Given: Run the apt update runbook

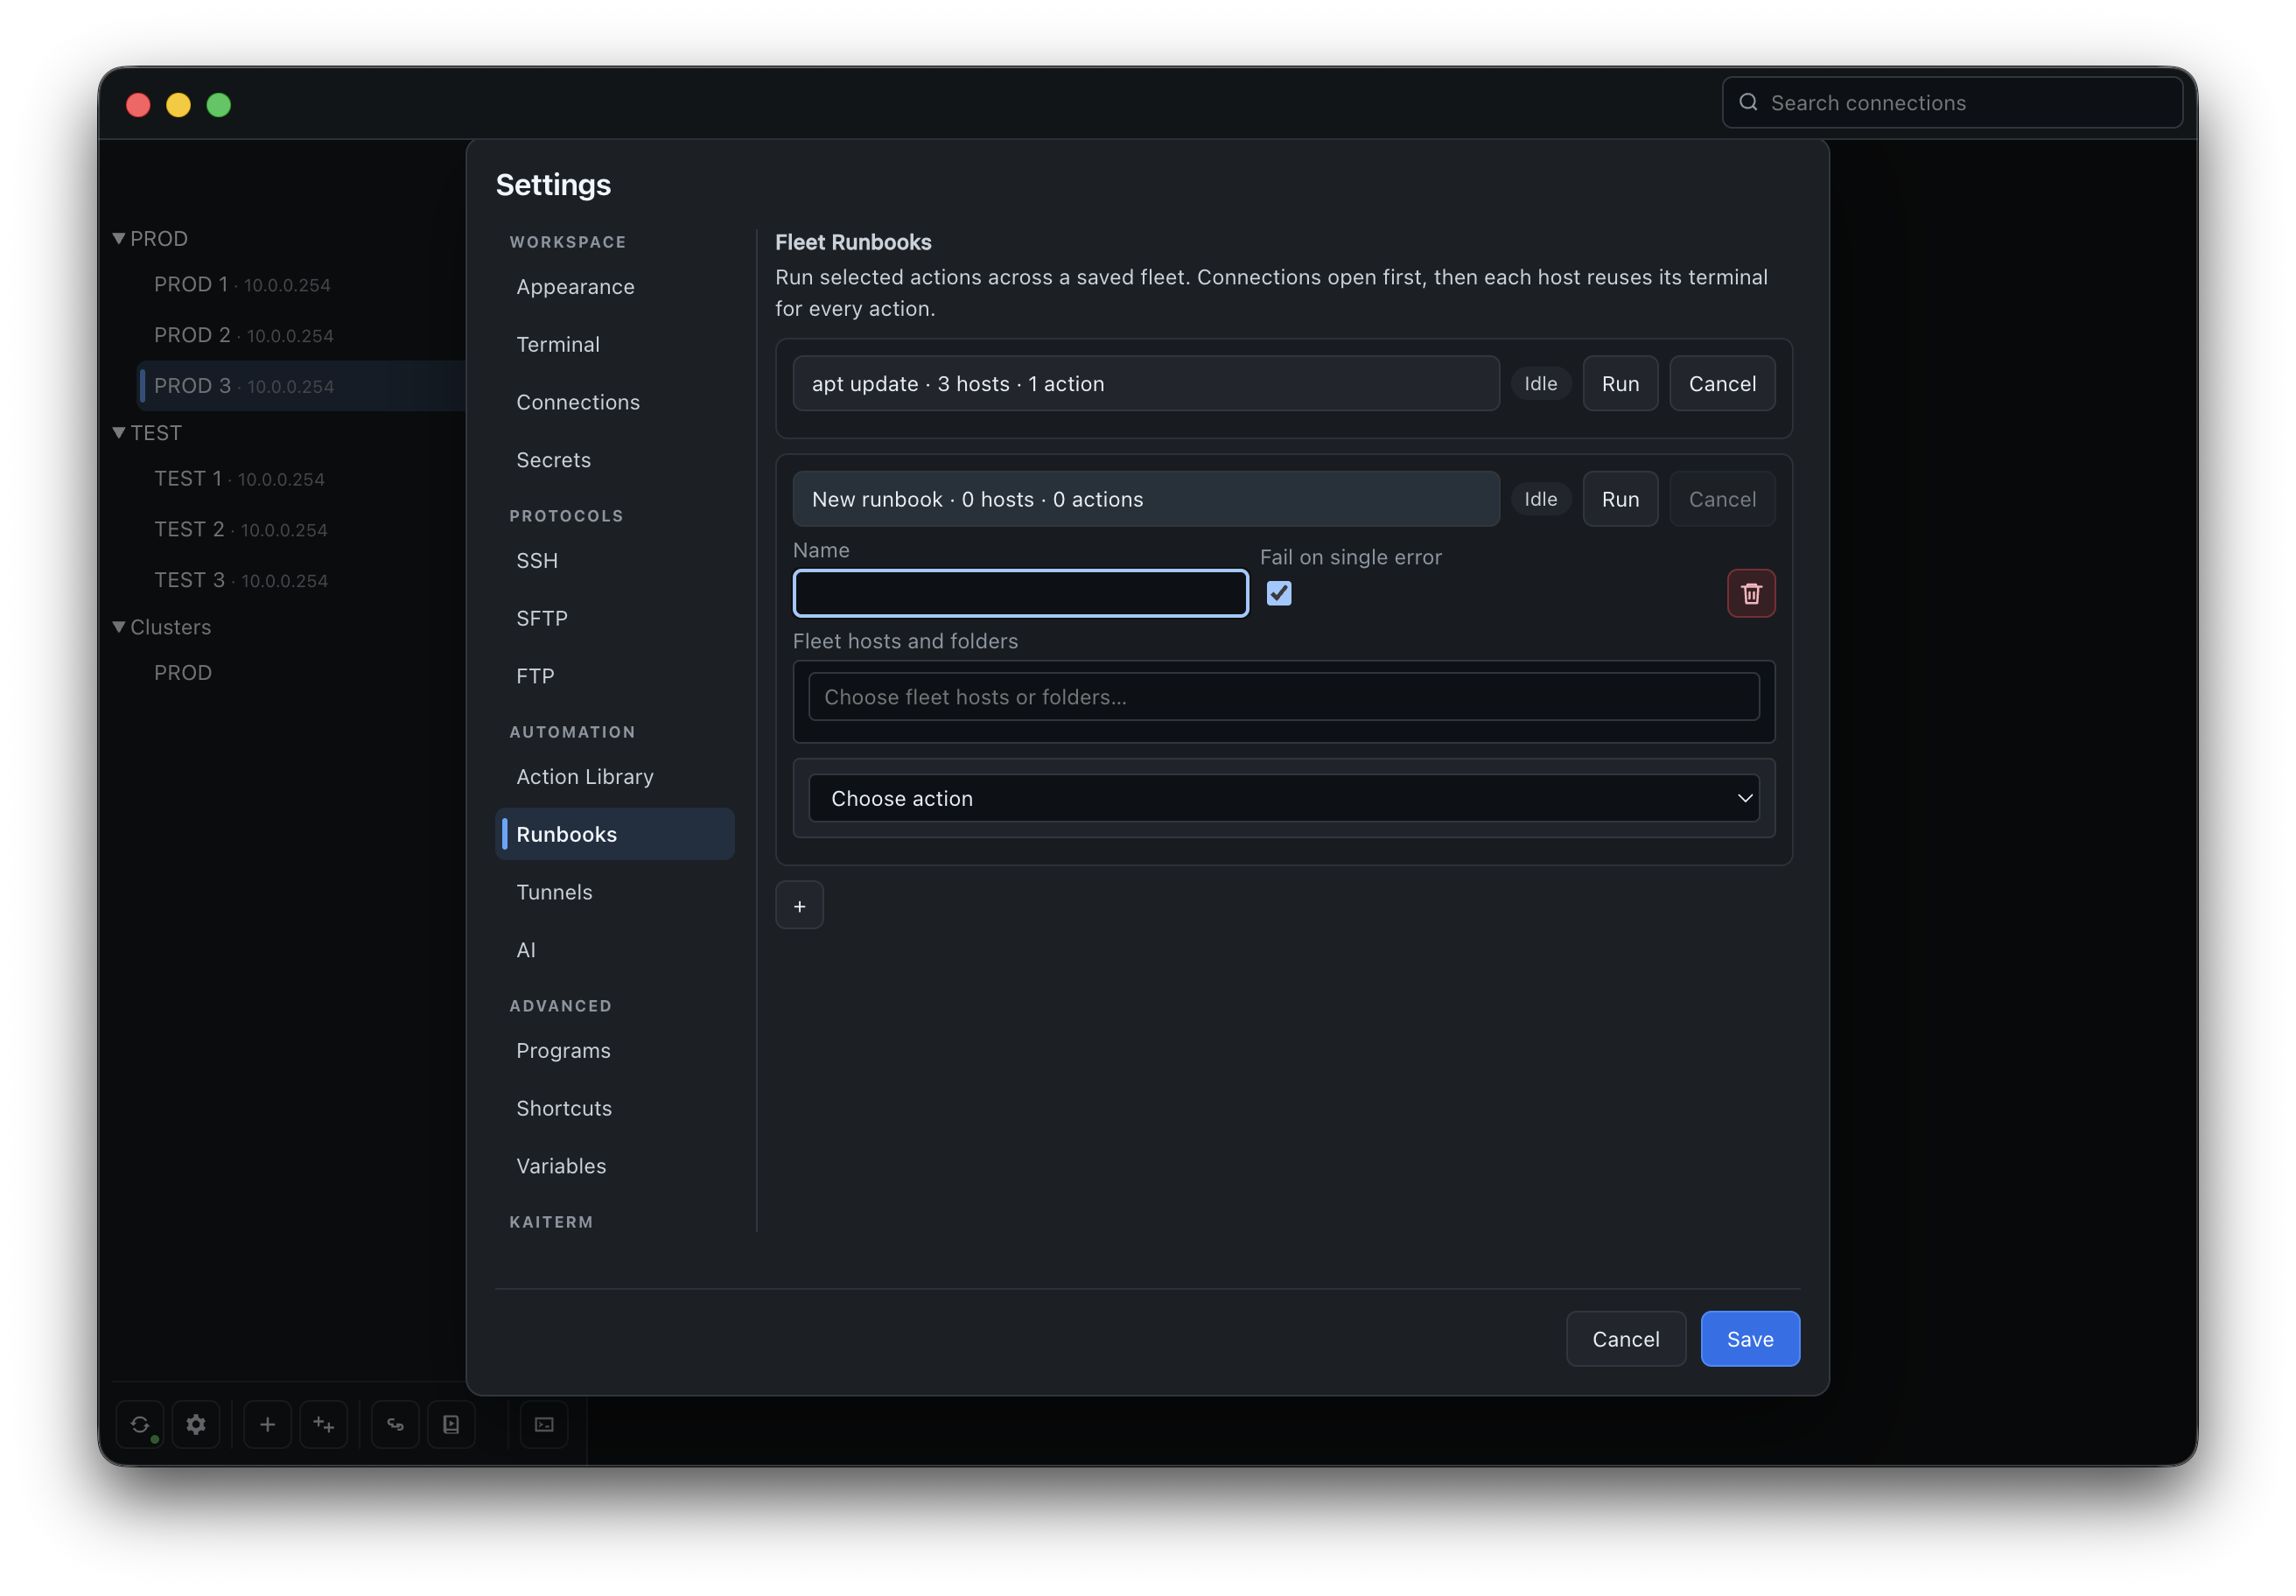Looking at the screenshot, I should 1620,384.
